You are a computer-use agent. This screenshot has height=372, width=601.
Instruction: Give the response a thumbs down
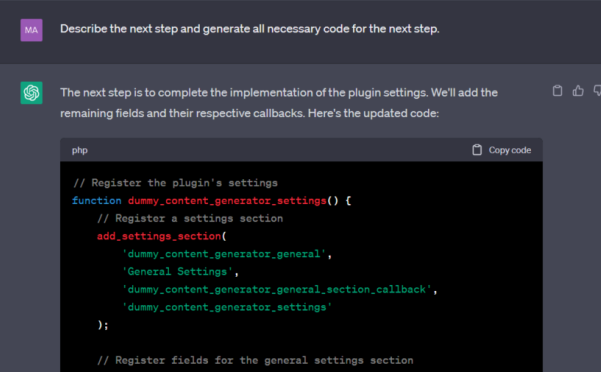[597, 91]
